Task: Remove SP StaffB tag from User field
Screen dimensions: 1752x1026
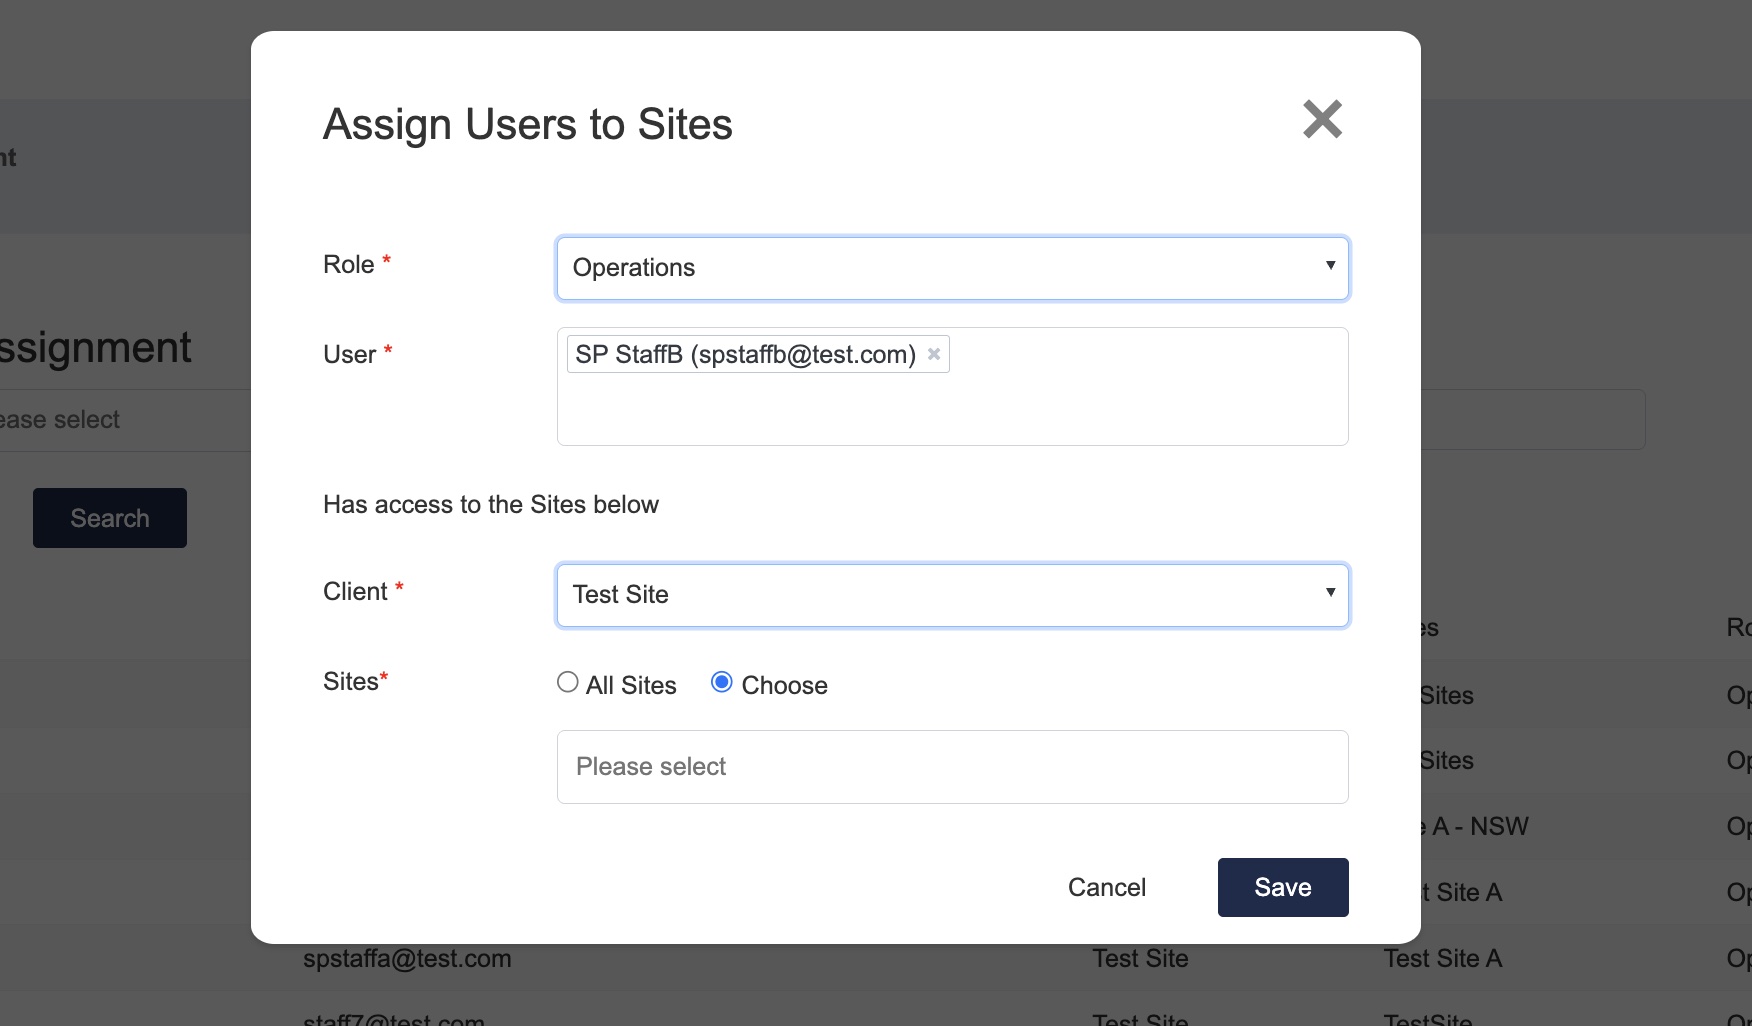Action: [x=934, y=354]
